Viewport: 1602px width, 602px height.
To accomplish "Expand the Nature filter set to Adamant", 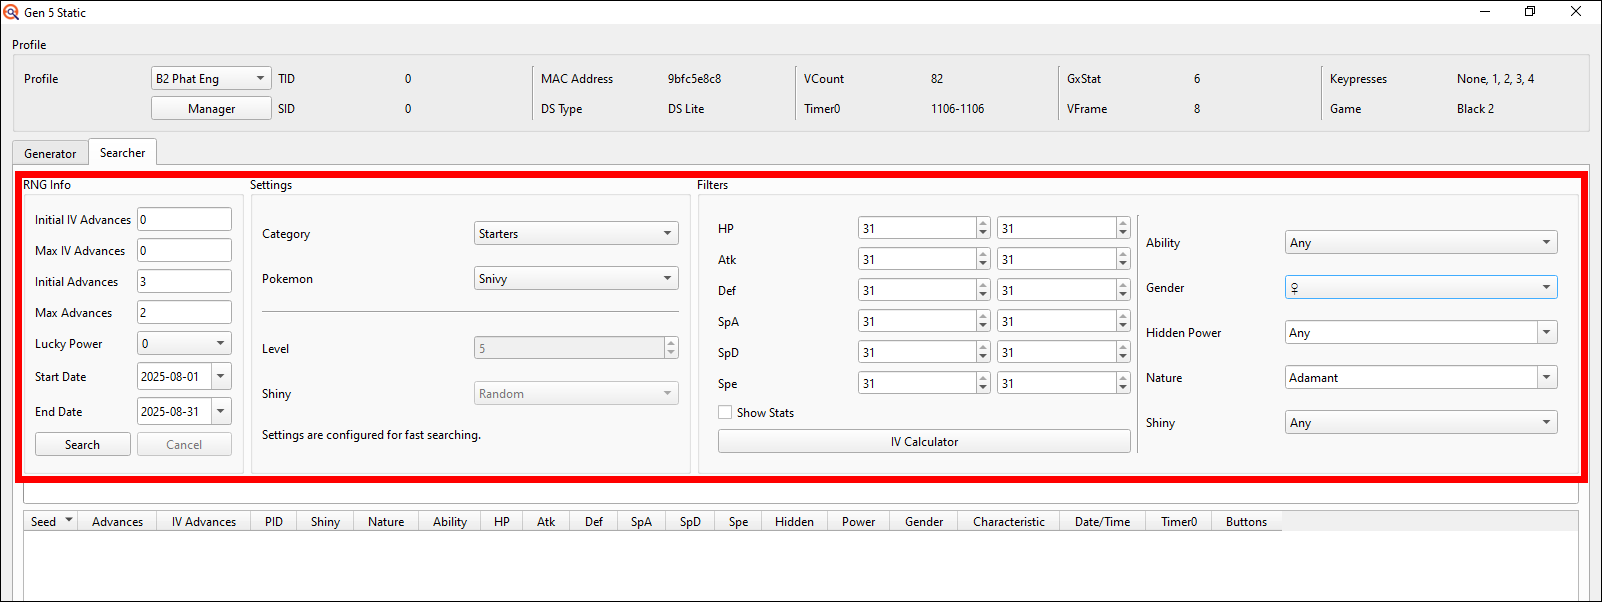I will pyautogui.click(x=1547, y=377).
